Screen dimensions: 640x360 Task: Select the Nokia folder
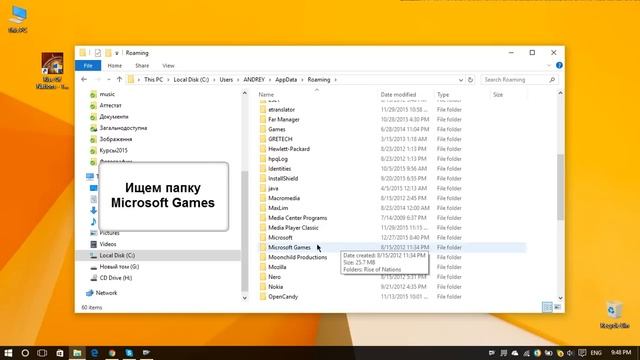[276, 287]
